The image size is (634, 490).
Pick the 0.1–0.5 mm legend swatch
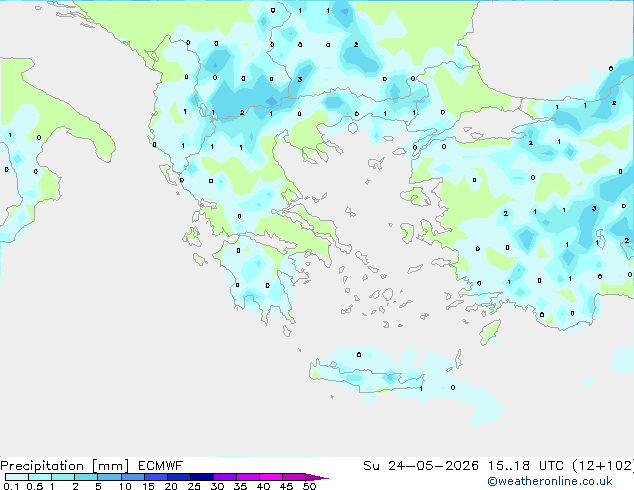coord(17,477)
